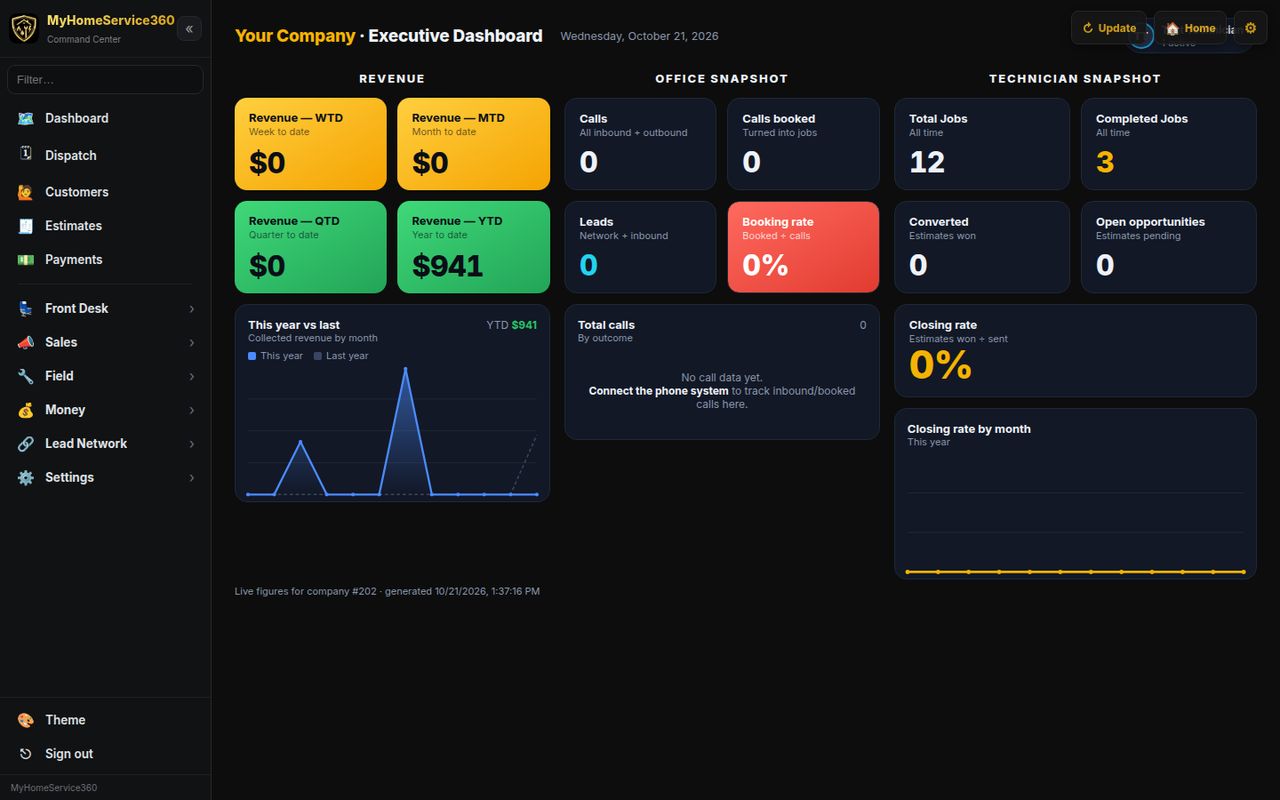Collapse the sidebar with the double-chevron button
Screen dimensions: 1280x800
coord(189,29)
